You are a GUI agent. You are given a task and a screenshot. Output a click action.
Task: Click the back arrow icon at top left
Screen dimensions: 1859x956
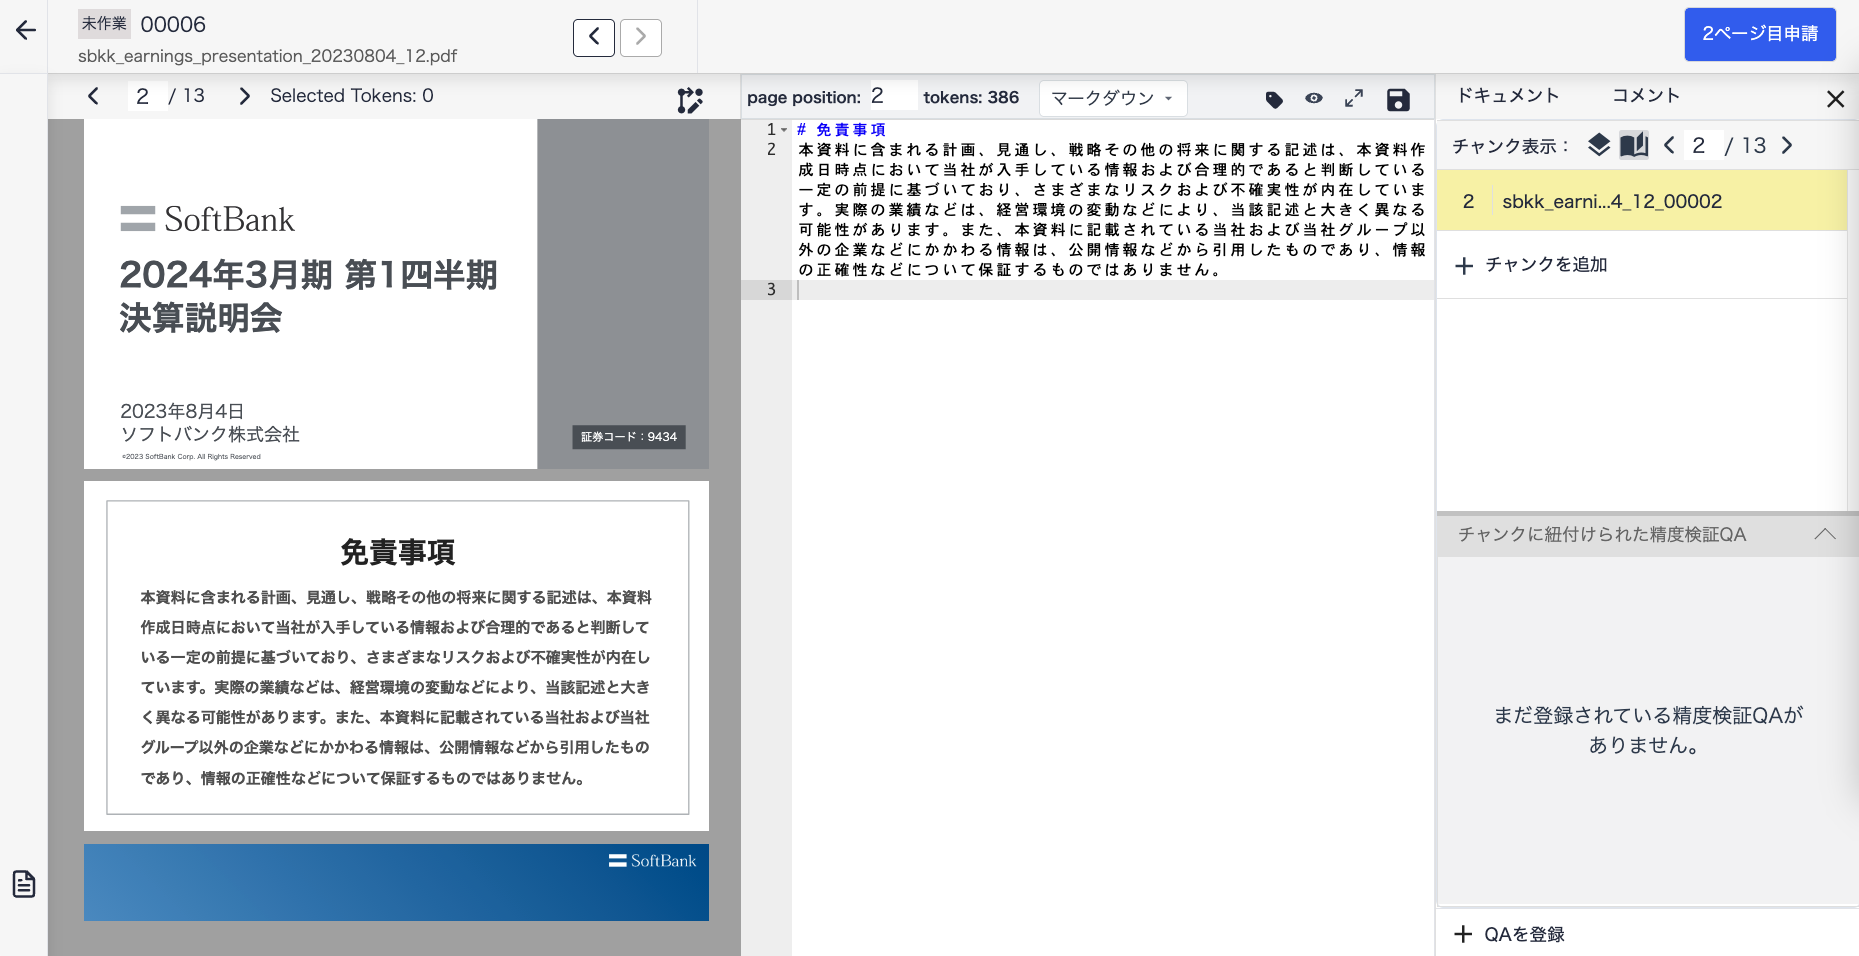tap(26, 30)
